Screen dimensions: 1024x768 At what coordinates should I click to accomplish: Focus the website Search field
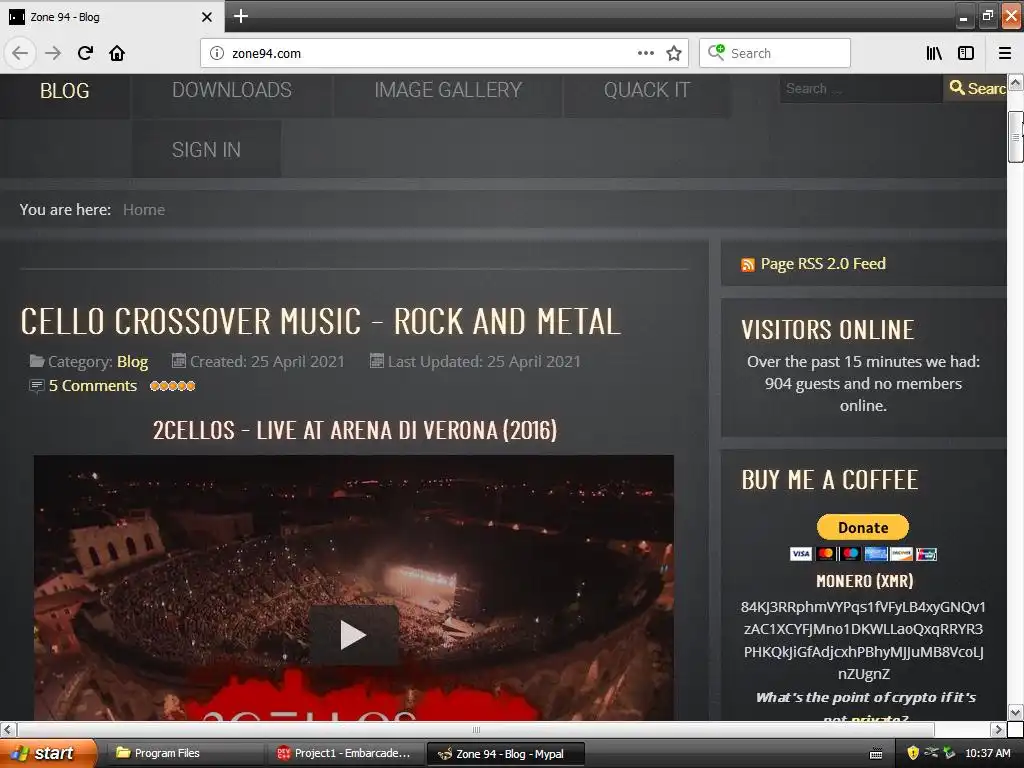coord(861,88)
